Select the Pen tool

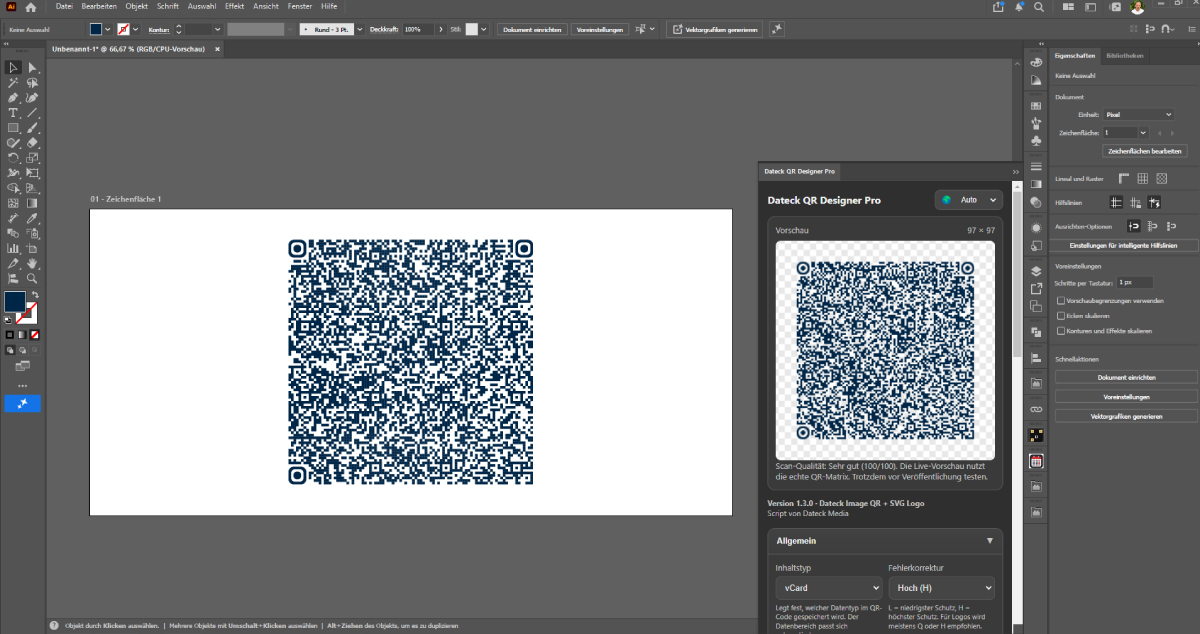13,98
